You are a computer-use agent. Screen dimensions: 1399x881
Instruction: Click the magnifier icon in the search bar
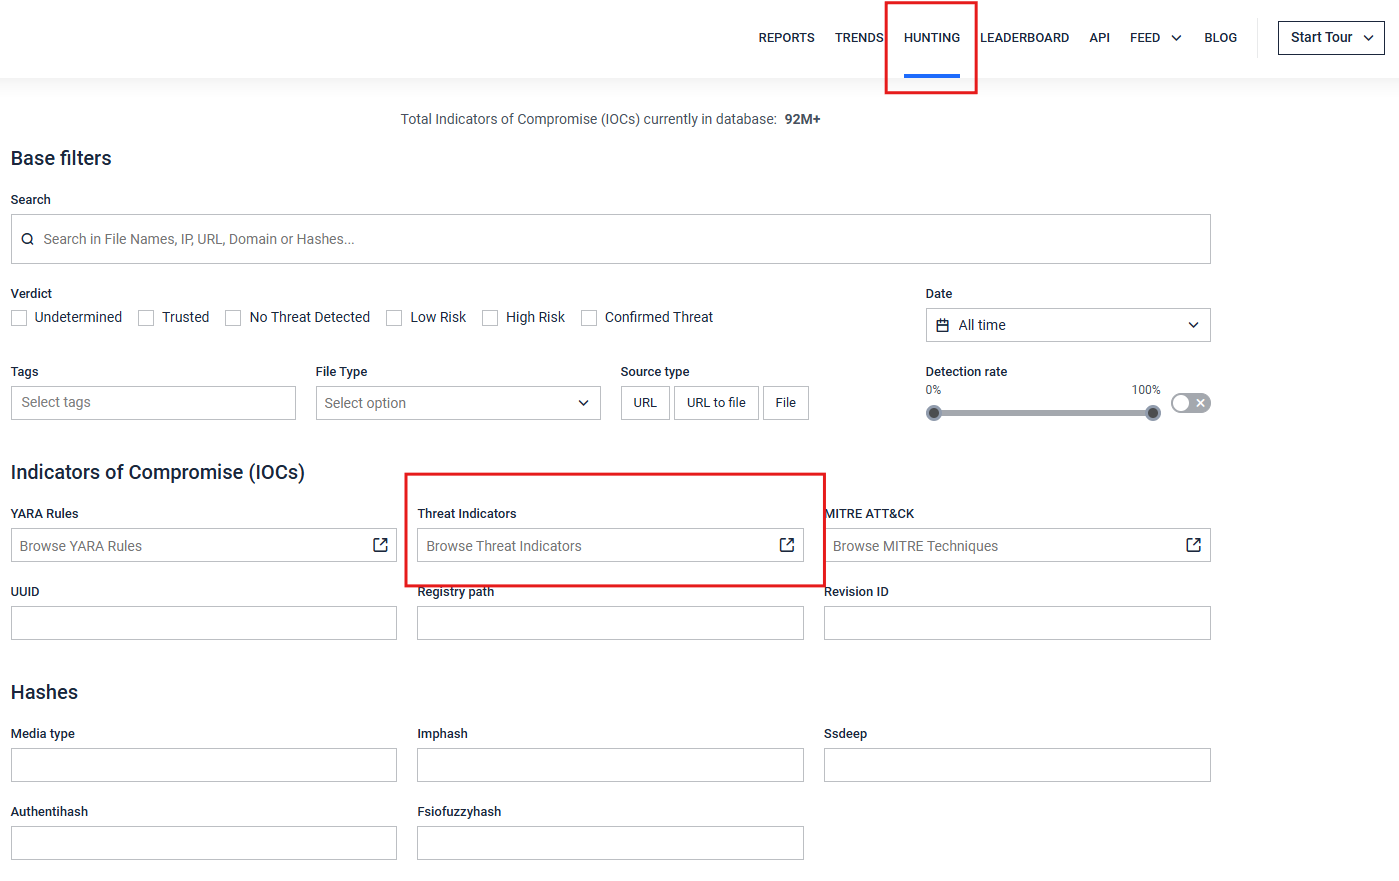[28, 239]
